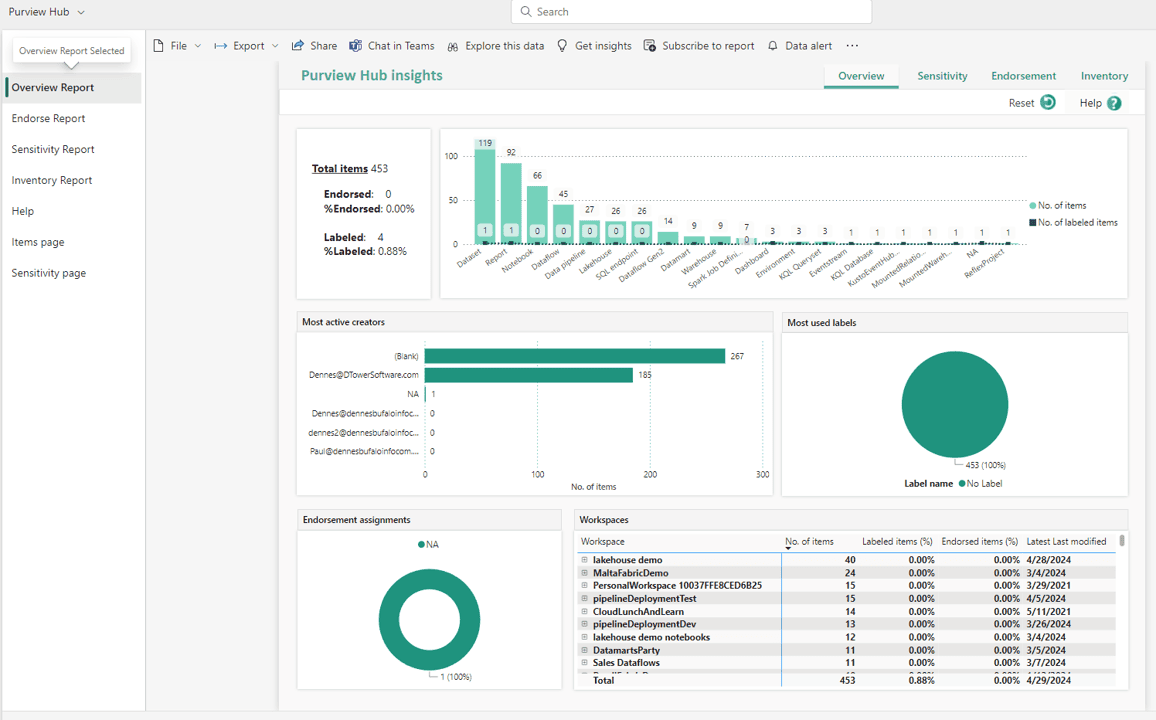Switch to the Endorsement tab
This screenshot has height=720, width=1156.
click(1023, 76)
